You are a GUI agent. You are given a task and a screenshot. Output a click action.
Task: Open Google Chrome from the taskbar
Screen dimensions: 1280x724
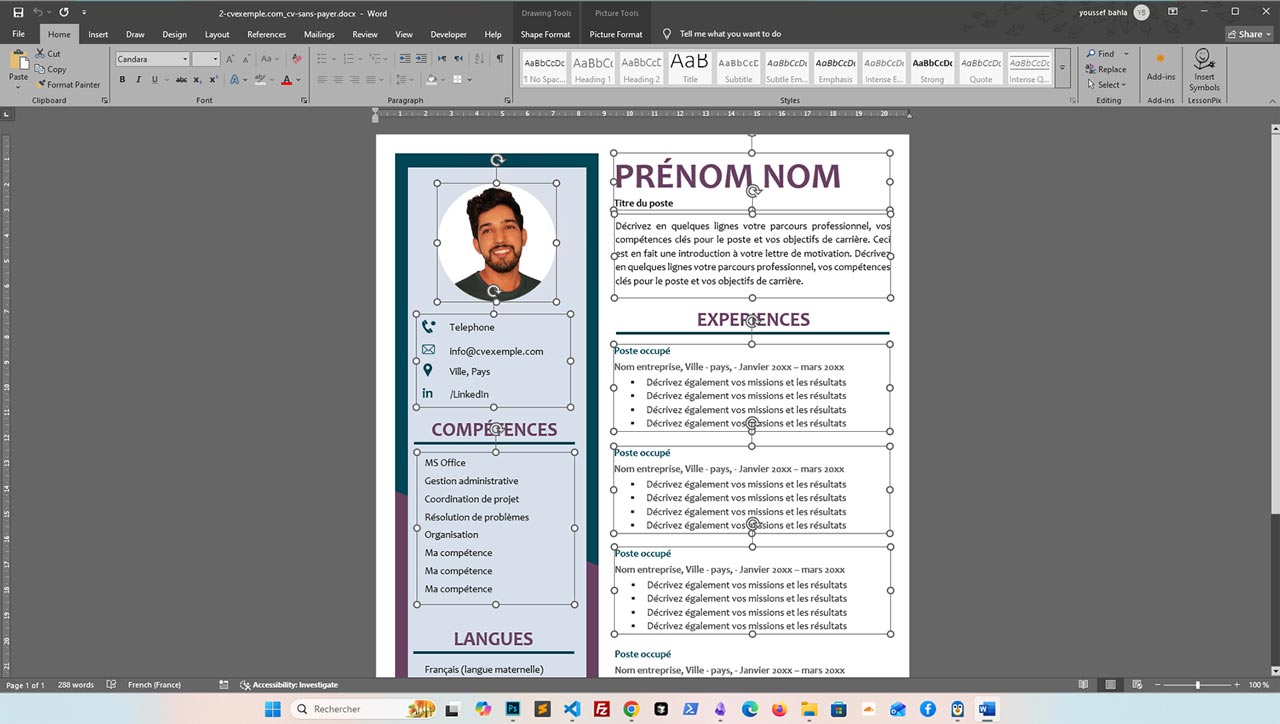(x=631, y=709)
